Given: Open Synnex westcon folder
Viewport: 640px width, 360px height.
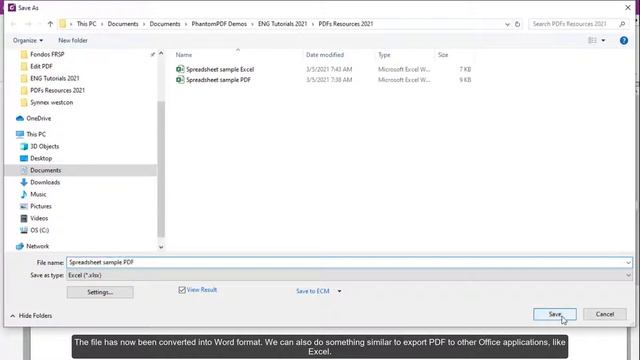Looking at the screenshot, I should tap(51, 102).
